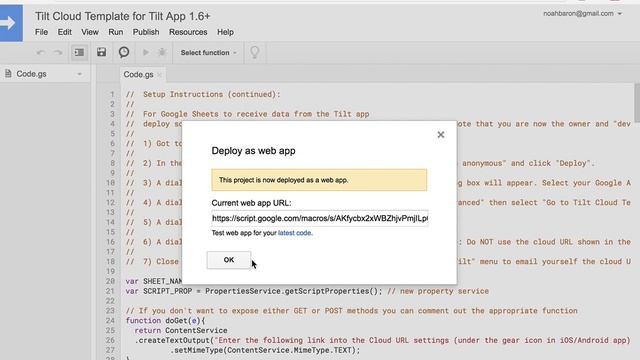This screenshot has width=640, height=360.
Task: Toggle the indent lines toolbar icon
Action: click(79, 52)
